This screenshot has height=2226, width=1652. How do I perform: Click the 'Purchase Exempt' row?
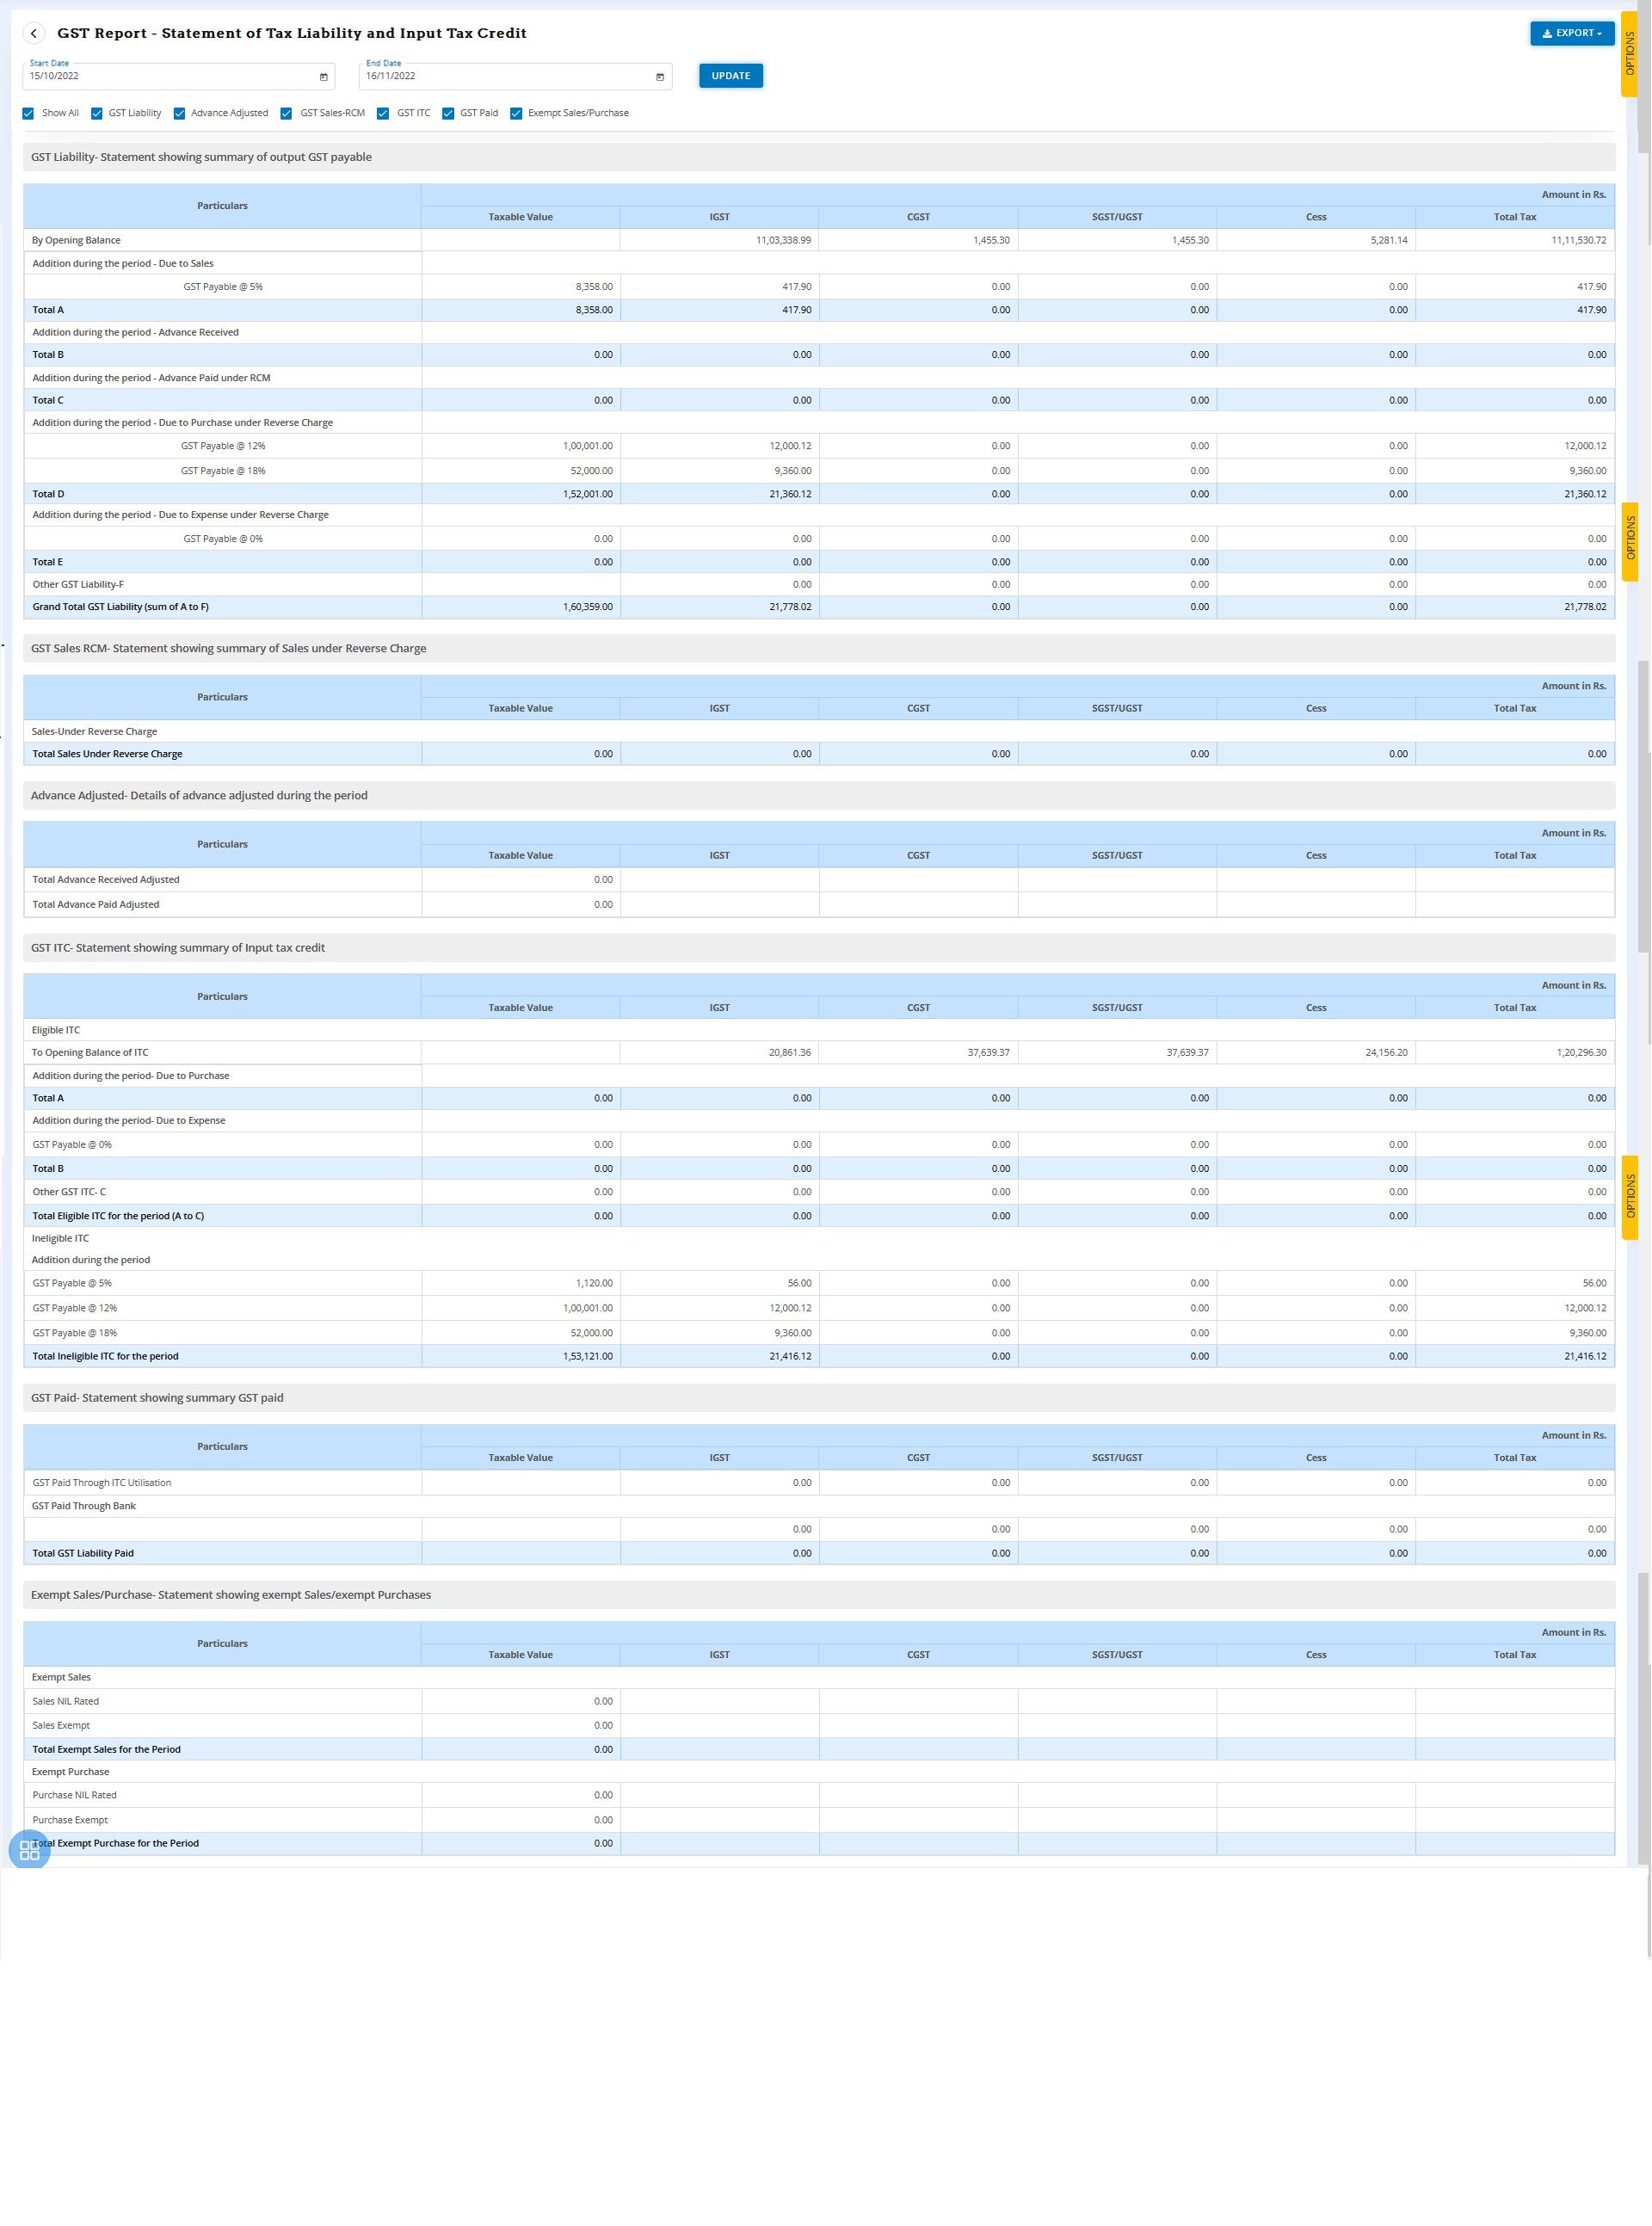(819, 1821)
